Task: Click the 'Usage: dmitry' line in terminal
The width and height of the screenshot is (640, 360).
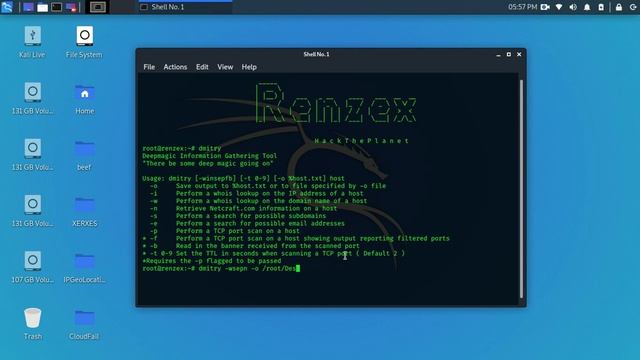Action: pos(243,178)
